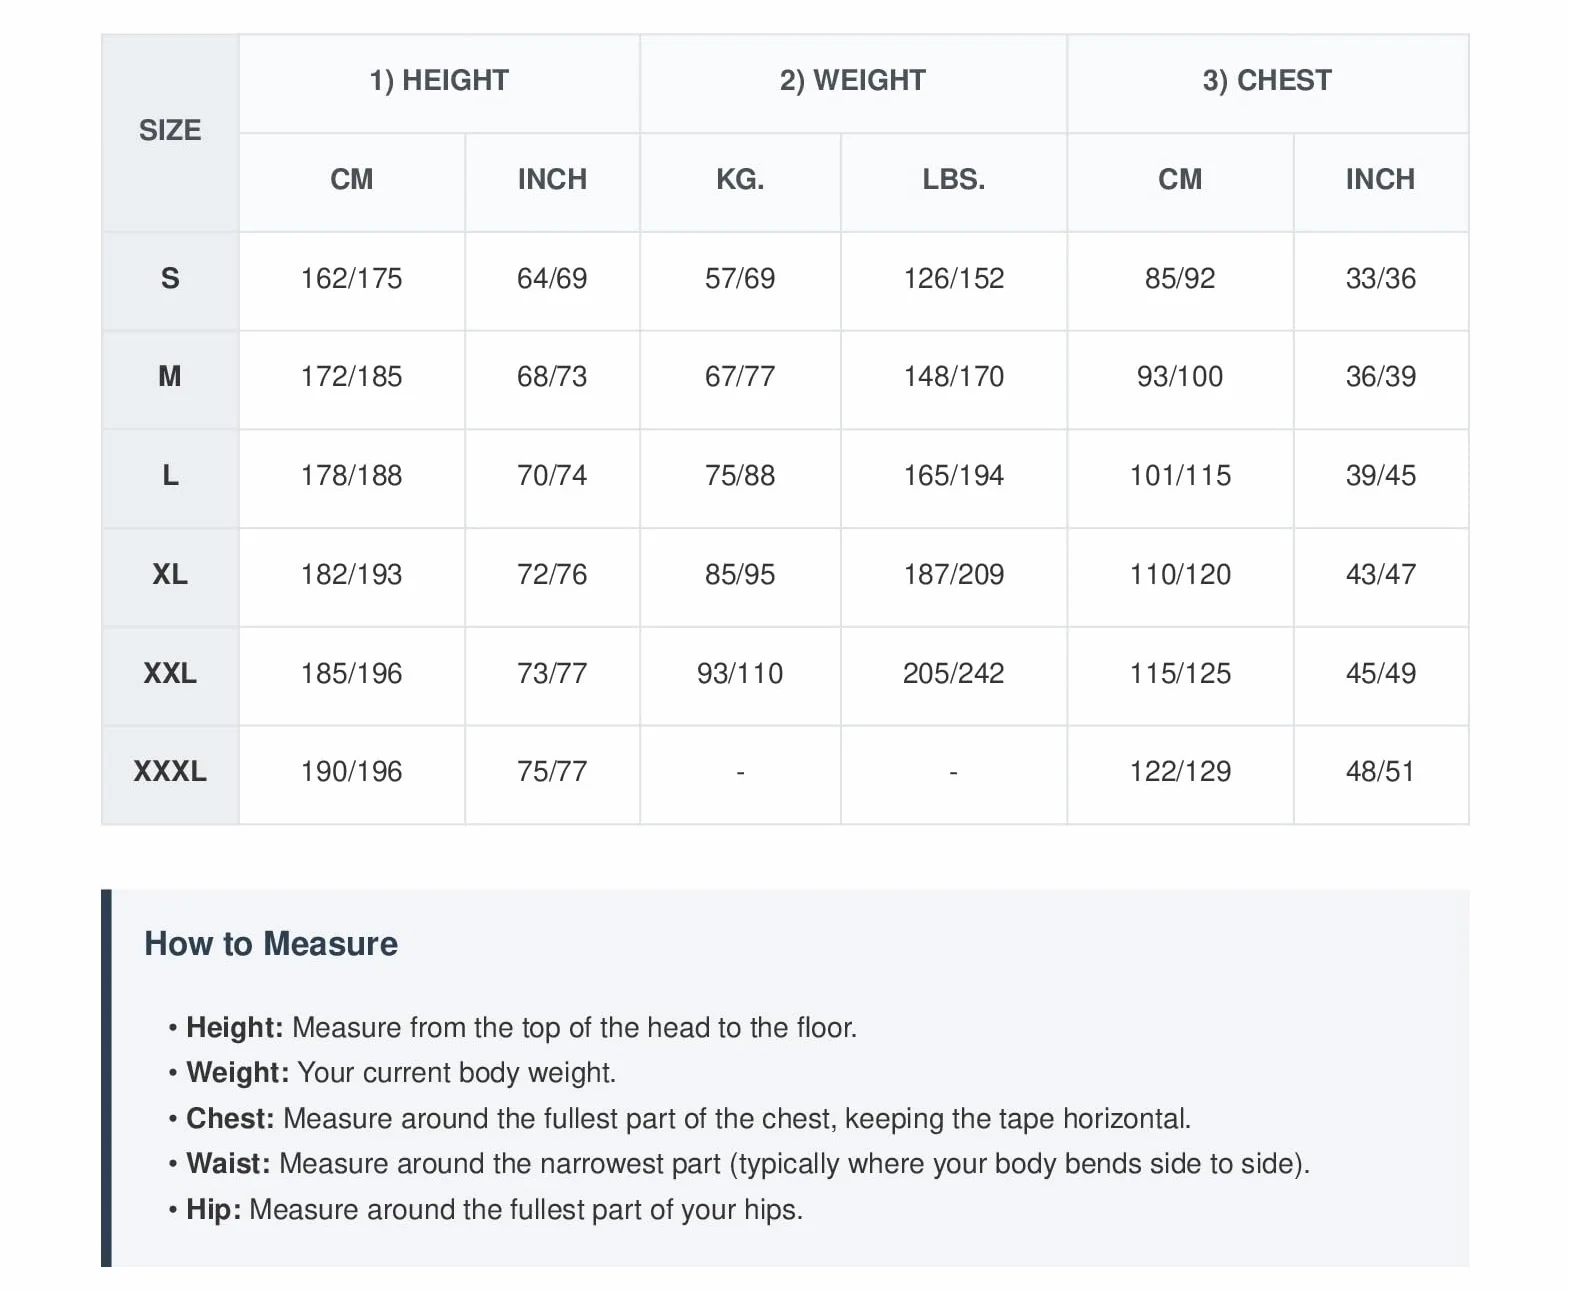Click the XXL size row label
The image size is (1569, 1291).
pos(170,675)
